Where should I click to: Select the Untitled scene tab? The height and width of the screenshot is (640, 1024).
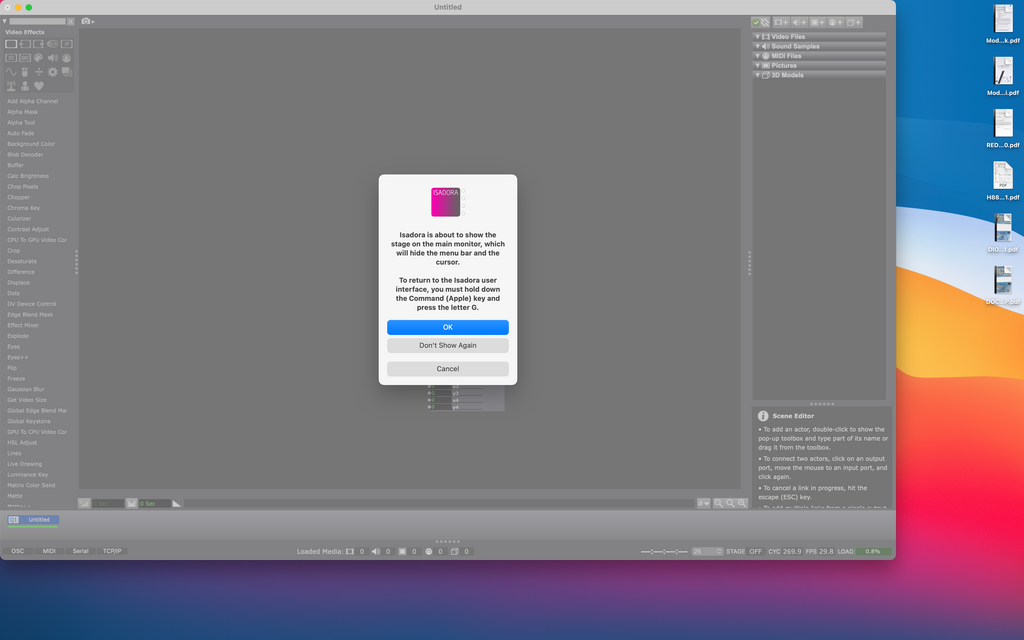pyautogui.click(x=33, y=520)
